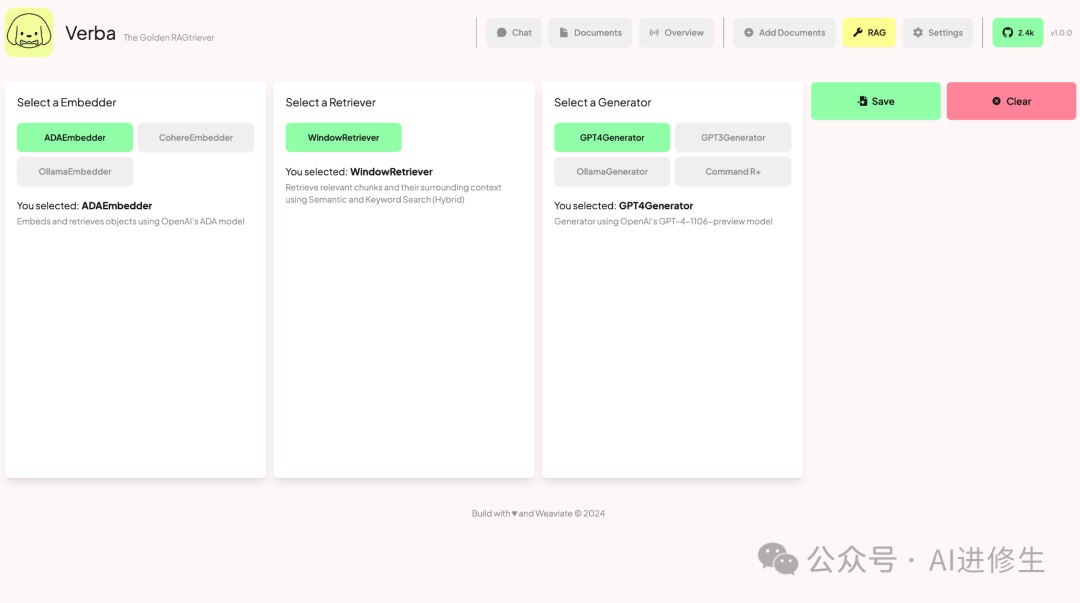Viewport: 1080px width, 603px height.
Task: Open the Settings tab
Action: click(x=937, y=32)
